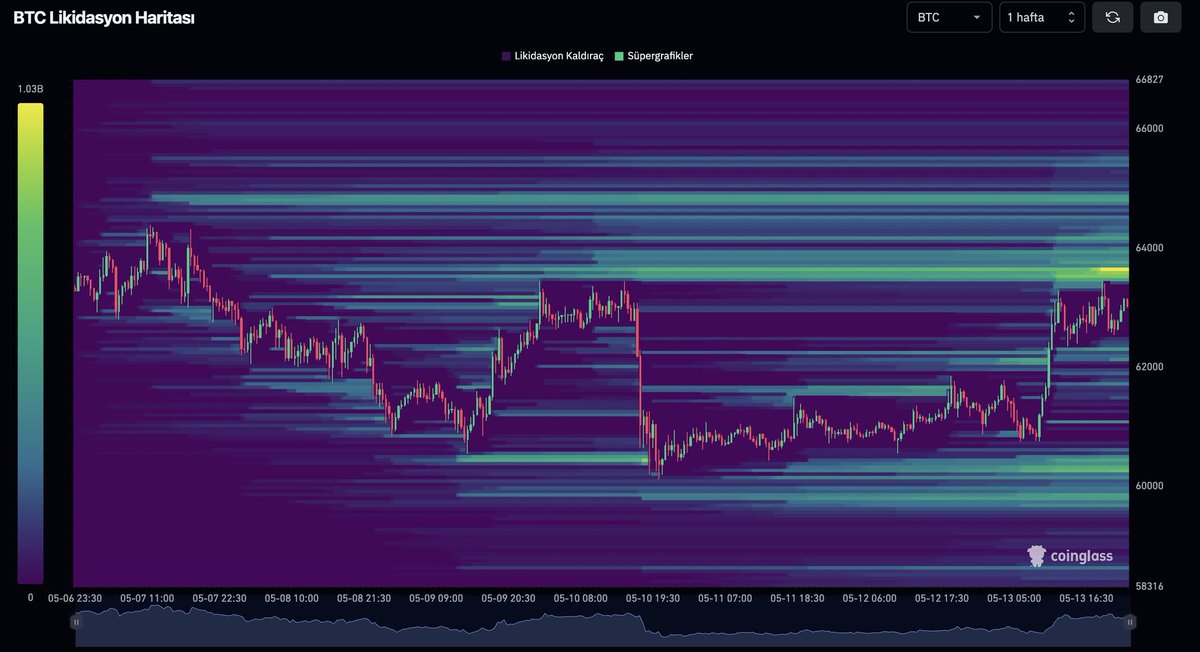Click the heatmap color scale bar
The image size is (1200, 652).
30,343
